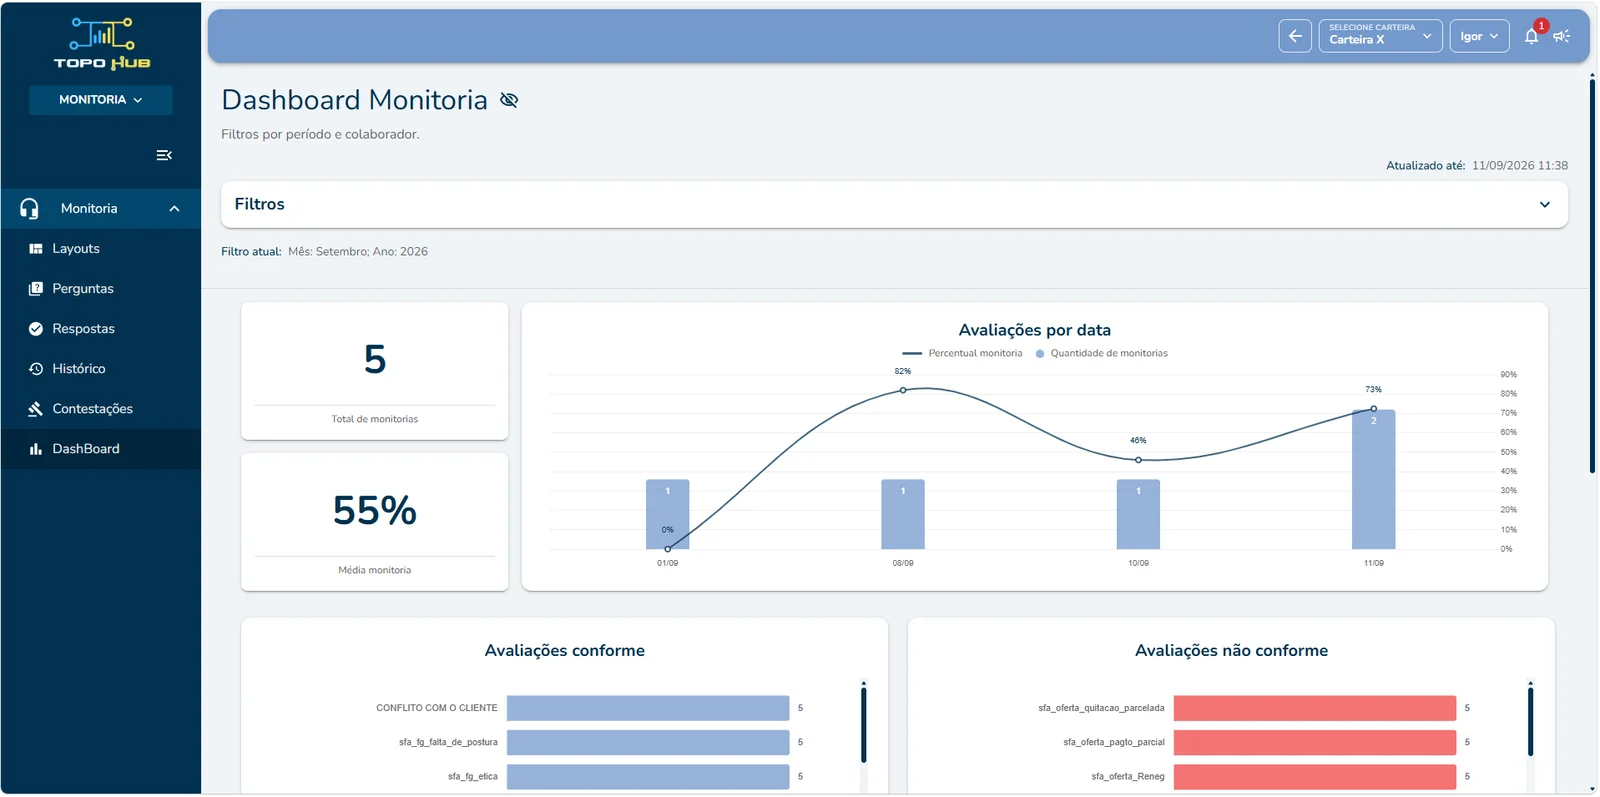Image resolution: width=1600 pixels, height=797 pixels.
Task: Click the Perguntas question icon
Action: tap(36, 289)
